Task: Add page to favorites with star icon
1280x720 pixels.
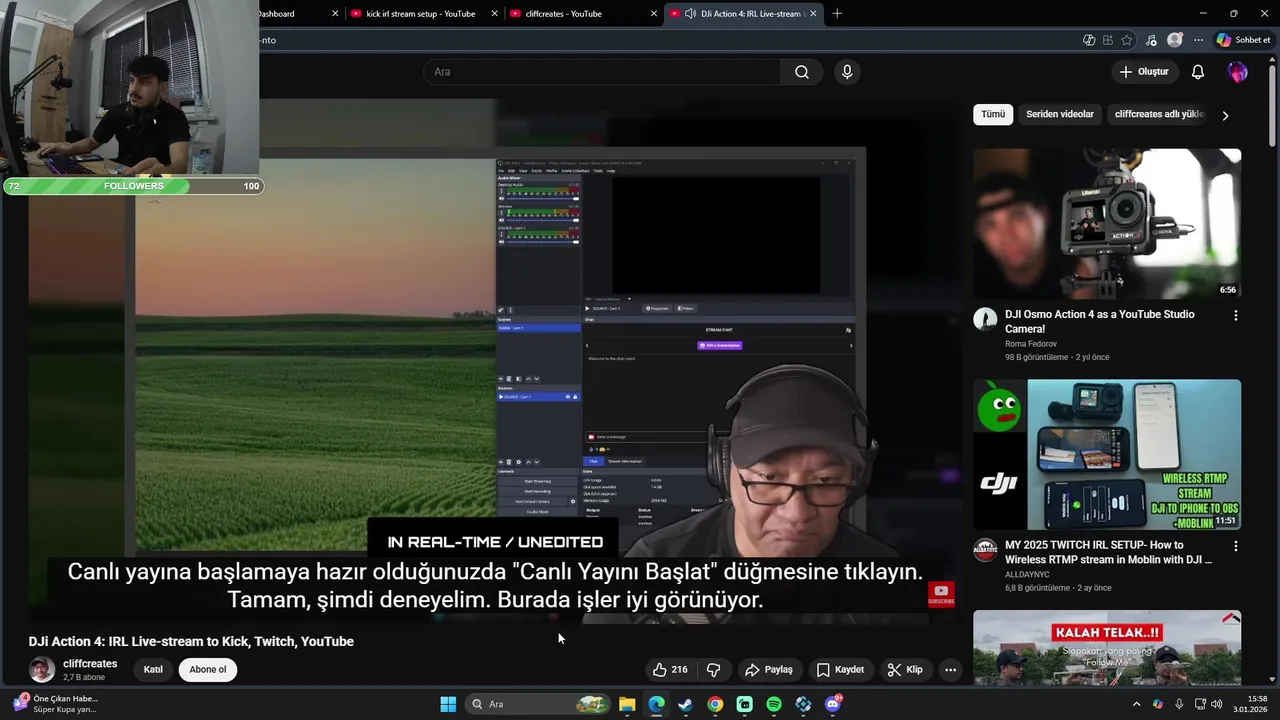Action: tap(1127, 40)
